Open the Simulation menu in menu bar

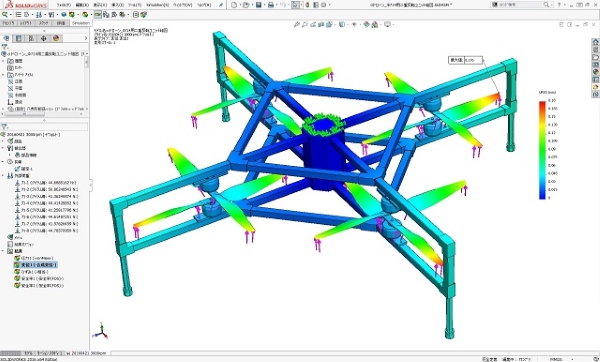(157, 5)
